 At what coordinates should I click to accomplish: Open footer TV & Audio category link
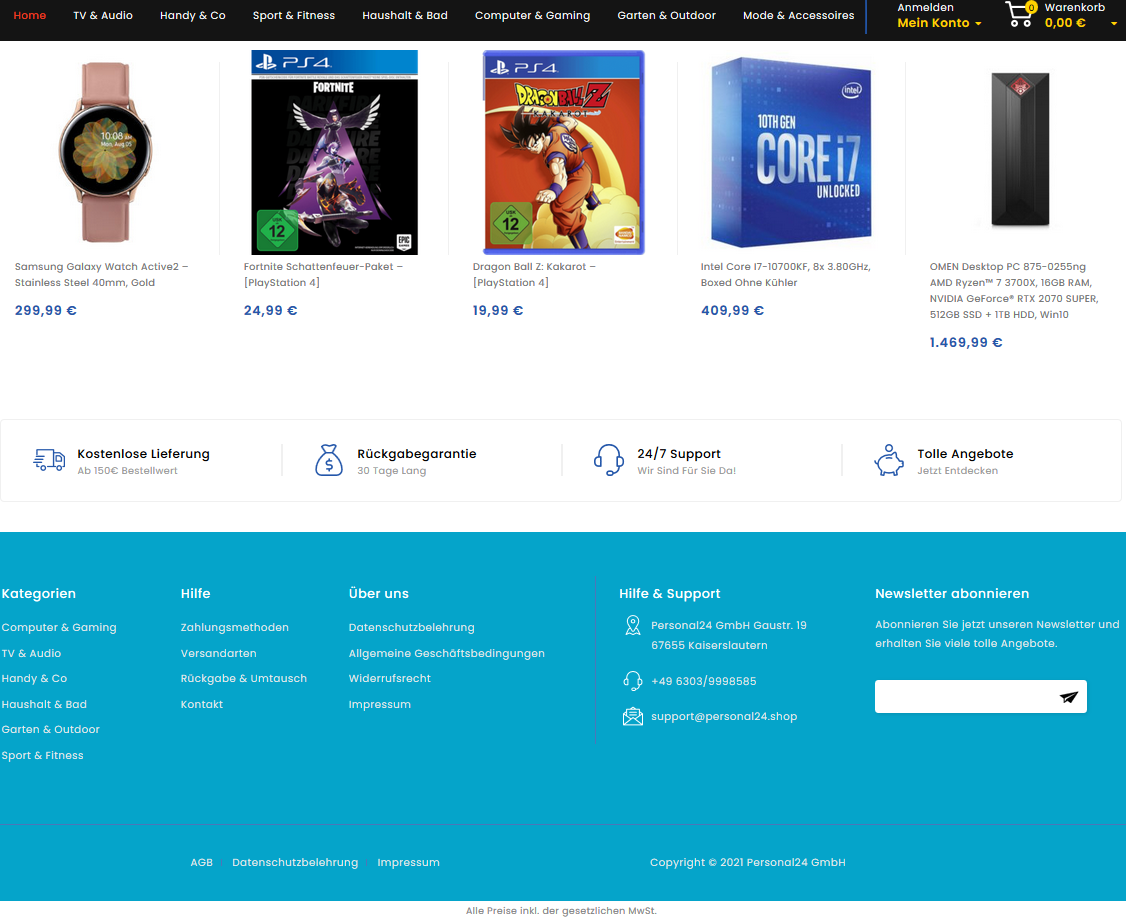[31, 653]
